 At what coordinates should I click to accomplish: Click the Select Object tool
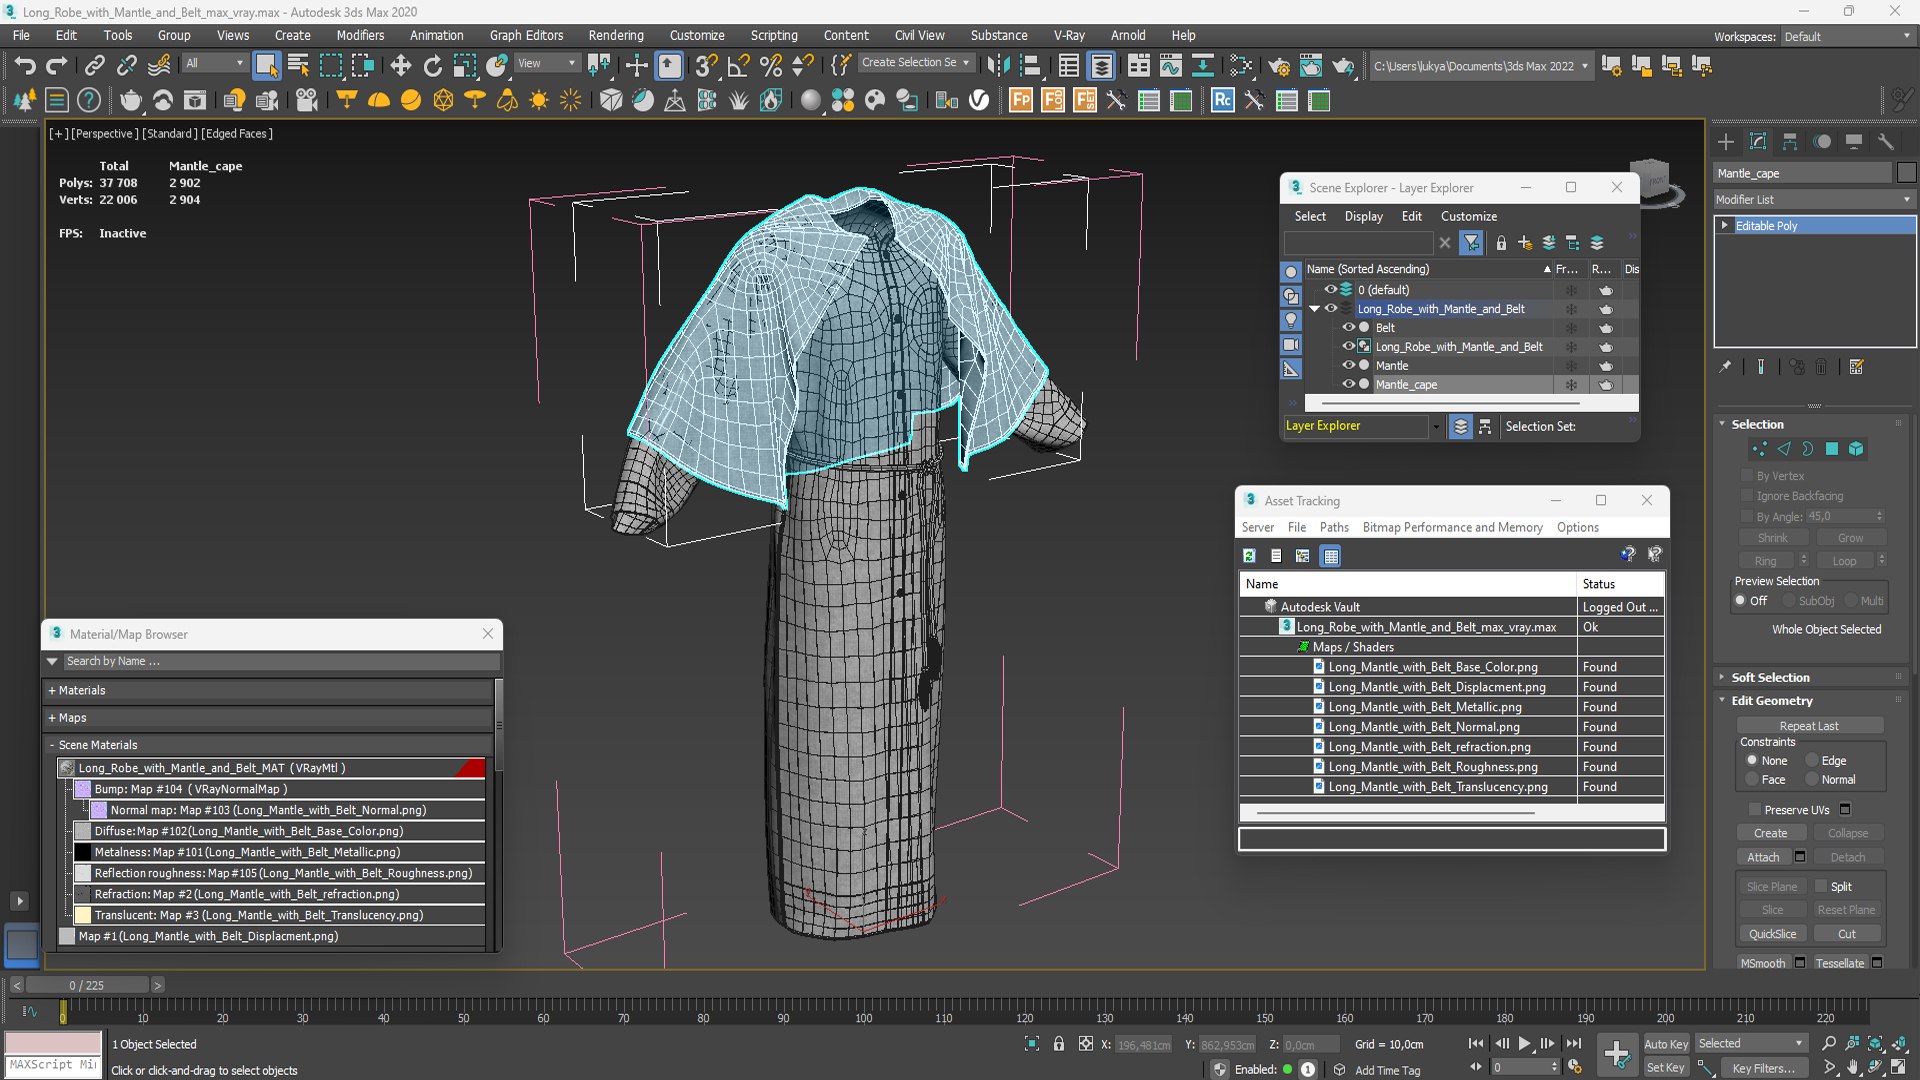(266, 66)
